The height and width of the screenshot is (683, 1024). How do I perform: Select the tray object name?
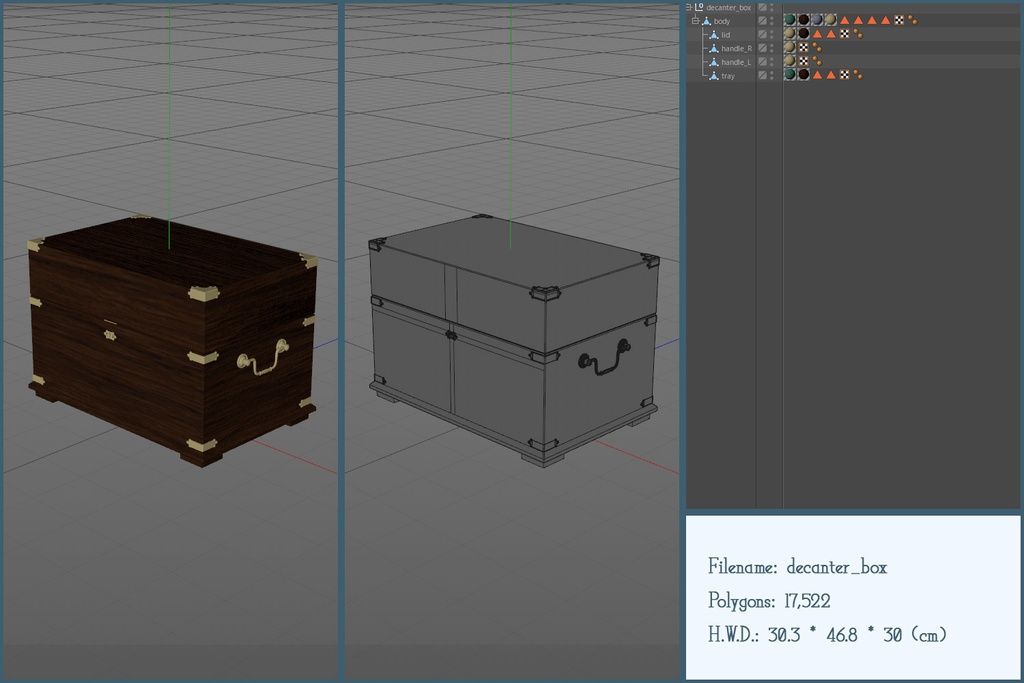(x=728, y=76)
